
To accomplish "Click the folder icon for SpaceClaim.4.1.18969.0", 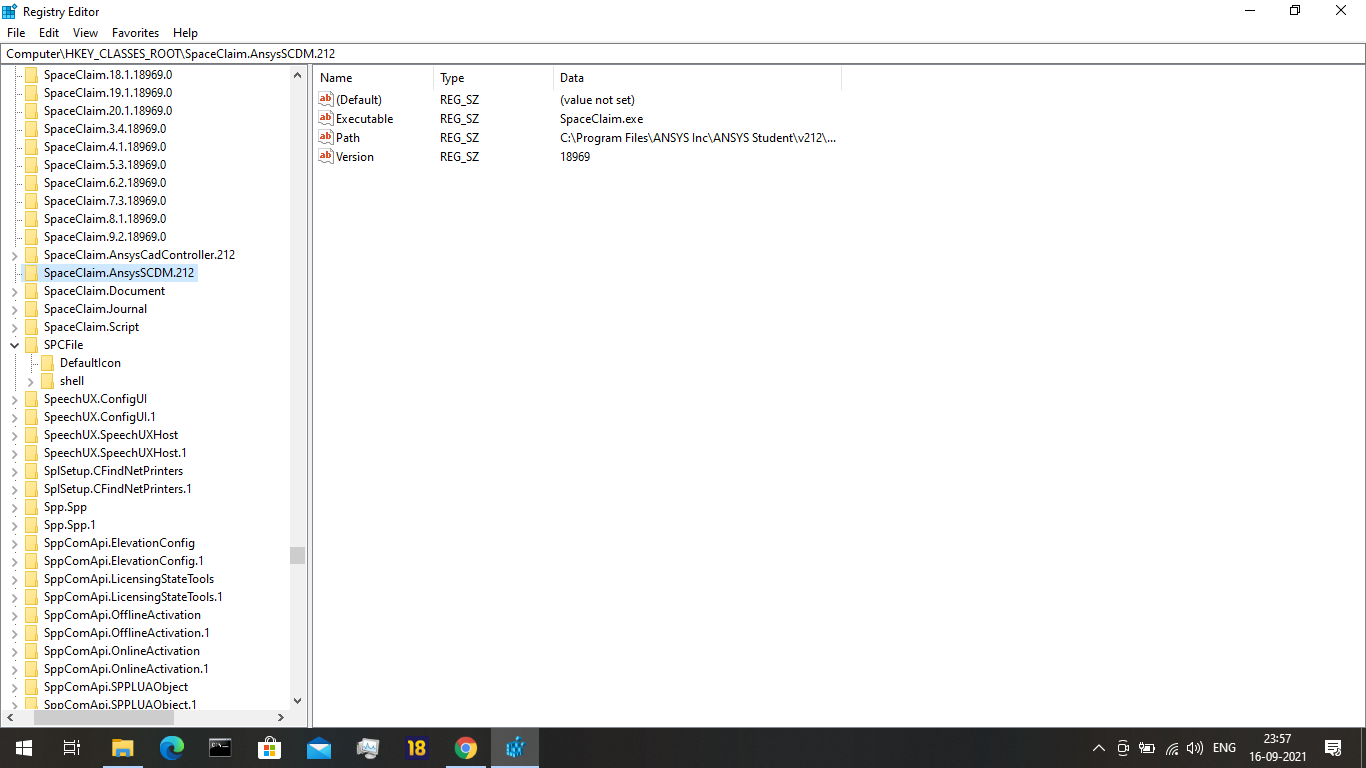I will click(31, 147).
